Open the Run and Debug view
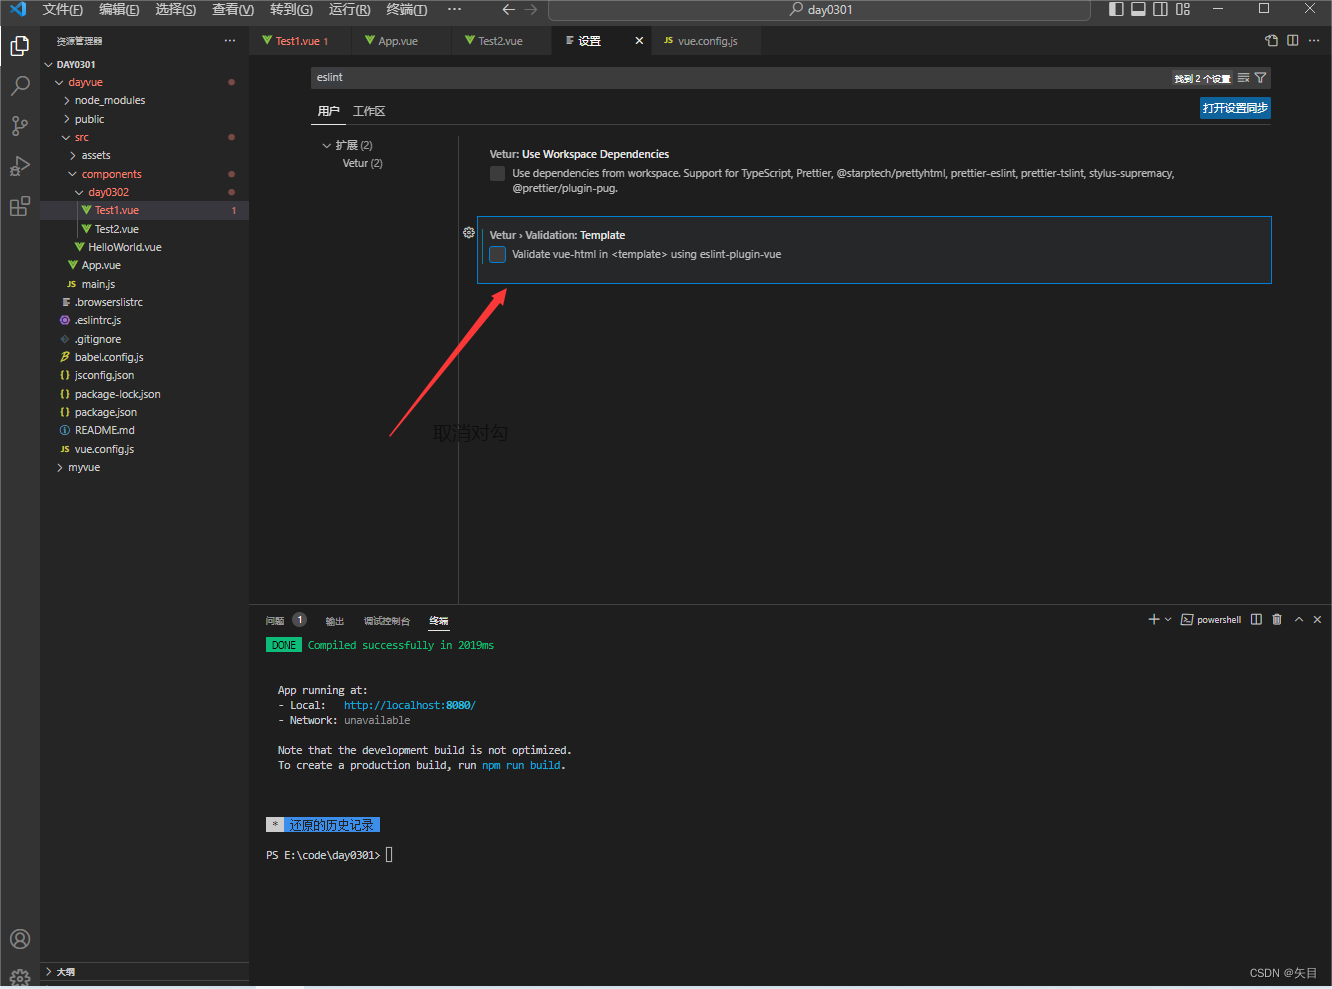 tap(19, 166)
